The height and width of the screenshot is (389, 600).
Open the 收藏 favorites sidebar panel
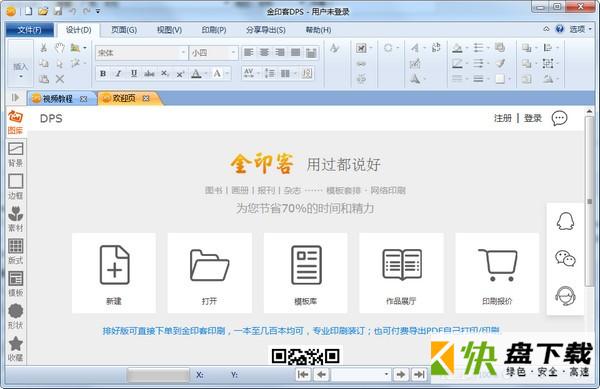[x=16, y=349]
